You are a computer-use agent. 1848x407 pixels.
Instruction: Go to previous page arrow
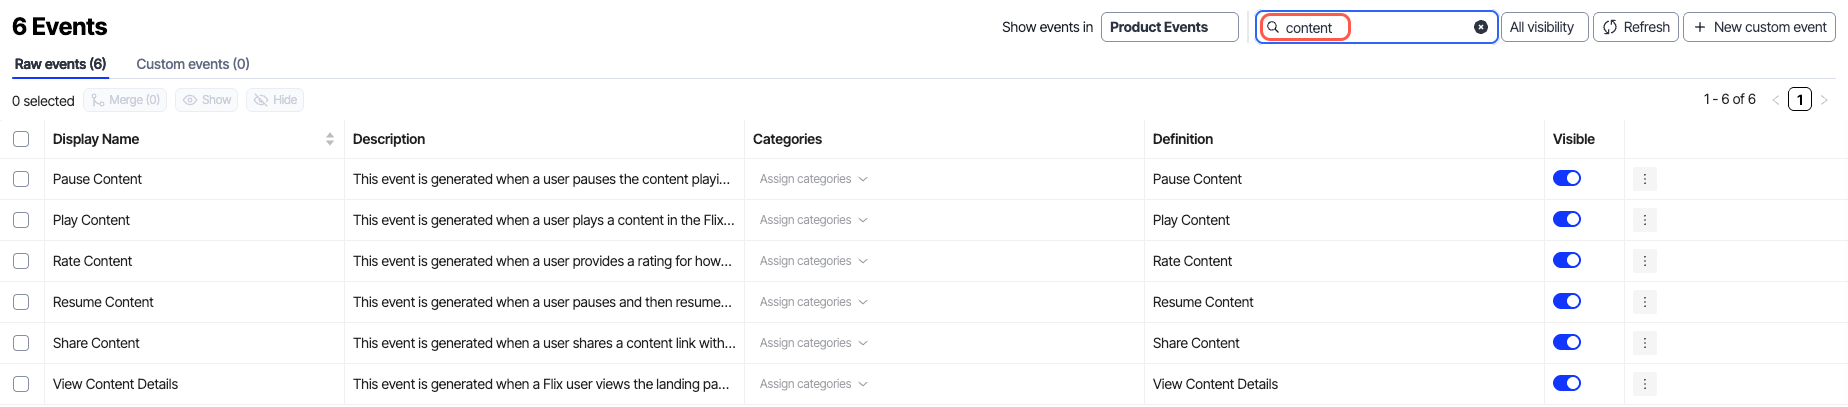(1776, 100)
